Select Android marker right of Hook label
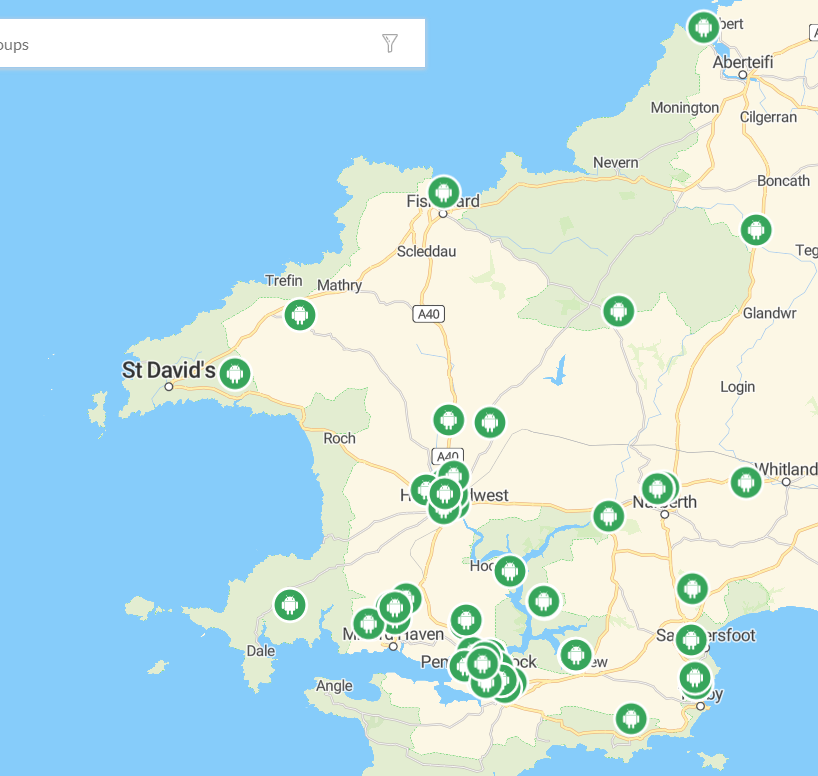Screen dimensions: 818x776 (510, 571)
